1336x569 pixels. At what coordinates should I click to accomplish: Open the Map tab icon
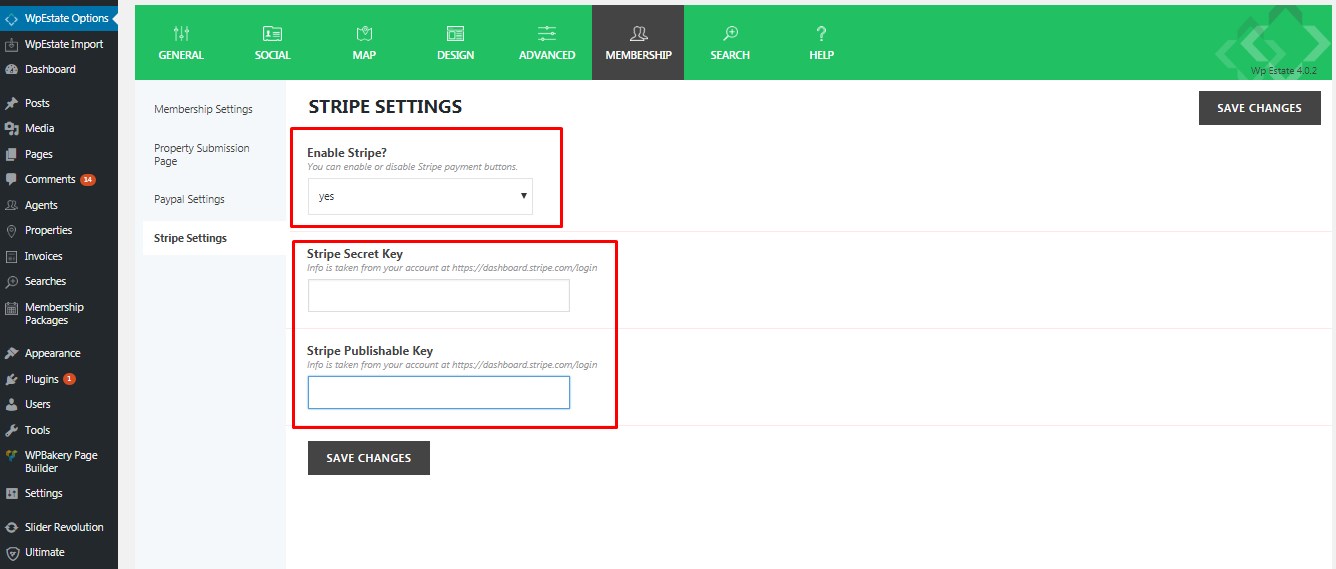364,34
